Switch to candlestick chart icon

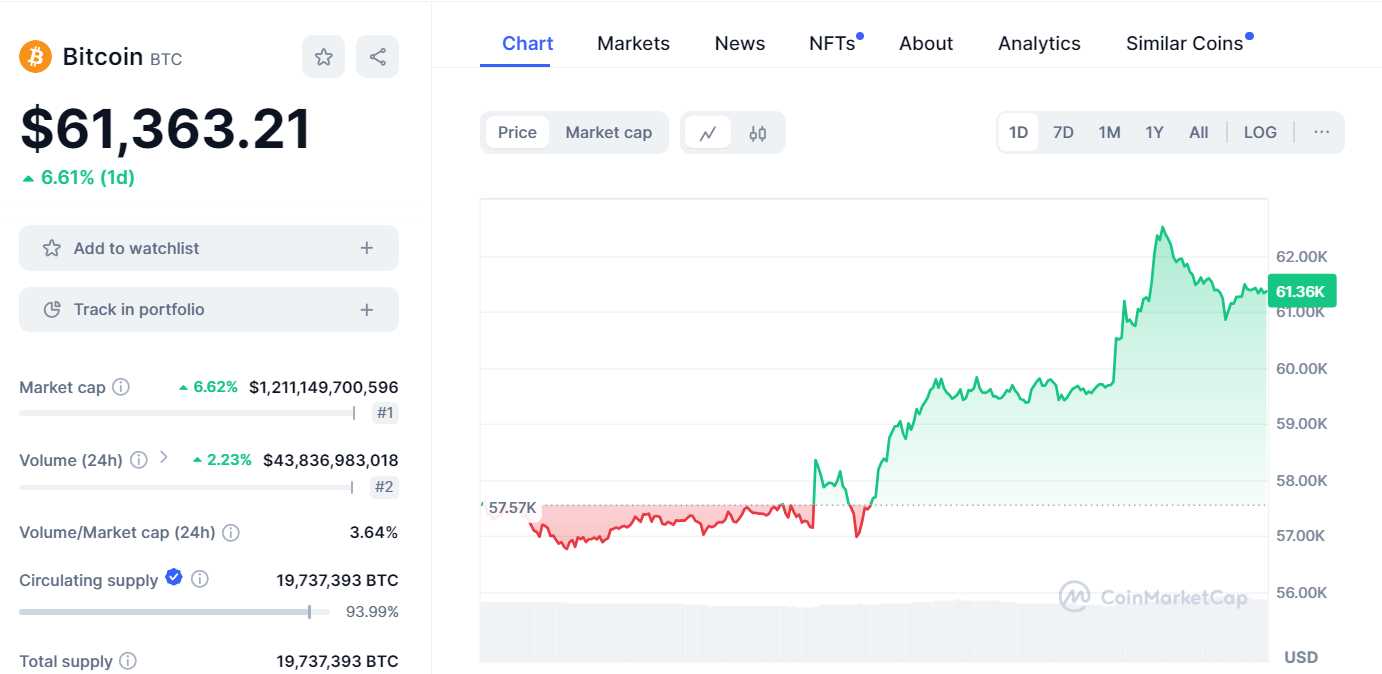[x=758, y=133]
